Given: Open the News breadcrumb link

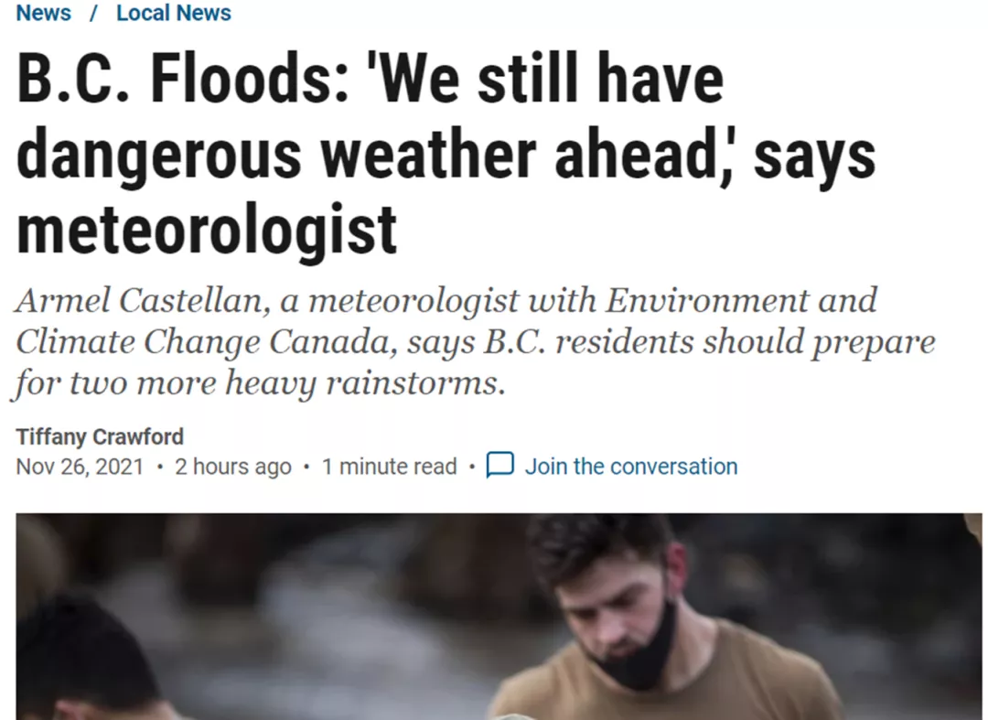Looking at the screenshot, I should click(x=43, y=13).
